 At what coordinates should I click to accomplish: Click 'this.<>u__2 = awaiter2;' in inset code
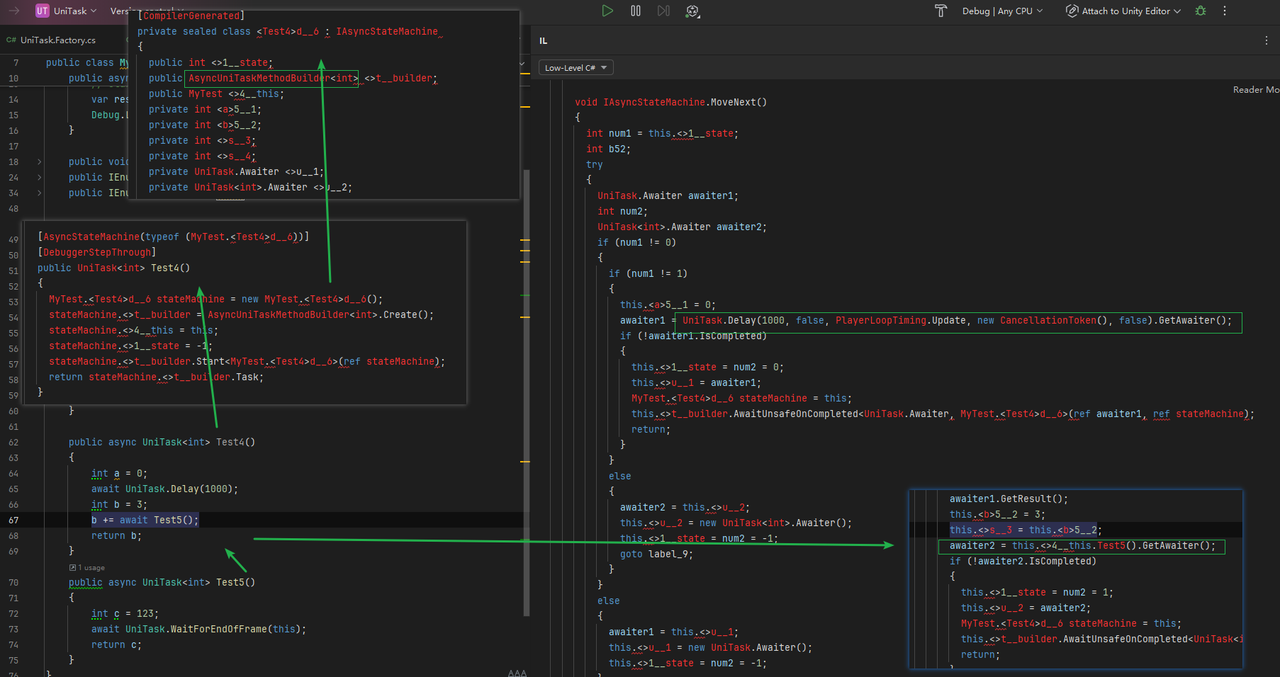(x=1027, y=607)
